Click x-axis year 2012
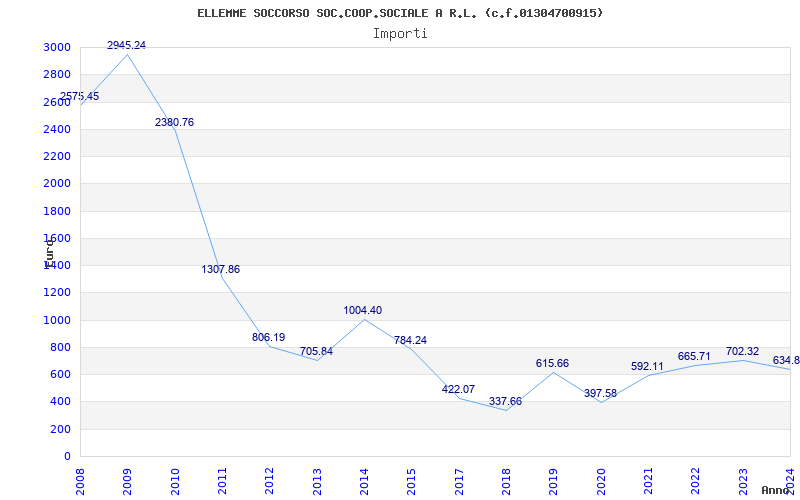 tap(269, 481)
